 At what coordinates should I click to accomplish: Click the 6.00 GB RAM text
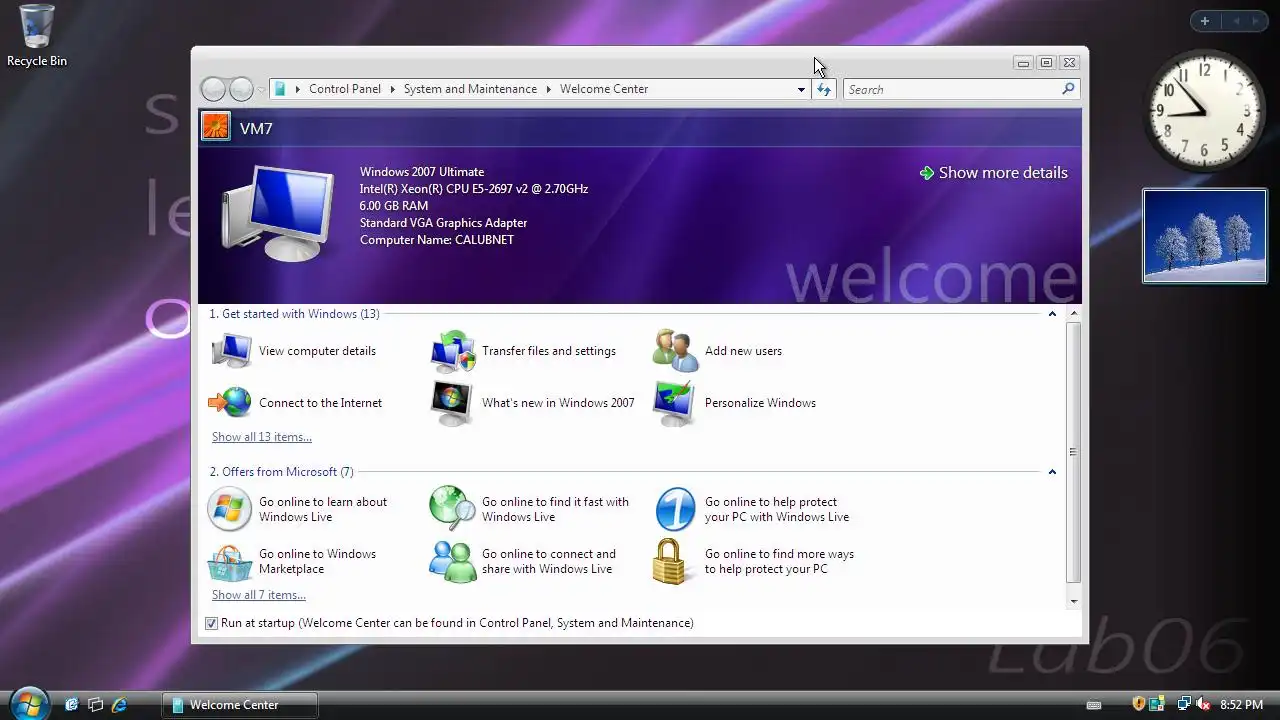[394, 206]
